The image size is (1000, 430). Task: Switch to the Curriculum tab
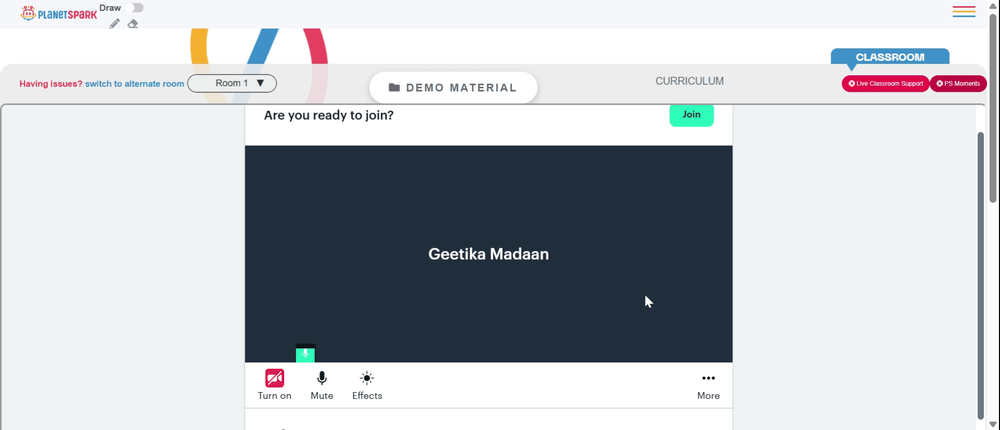tap(689, 82)
